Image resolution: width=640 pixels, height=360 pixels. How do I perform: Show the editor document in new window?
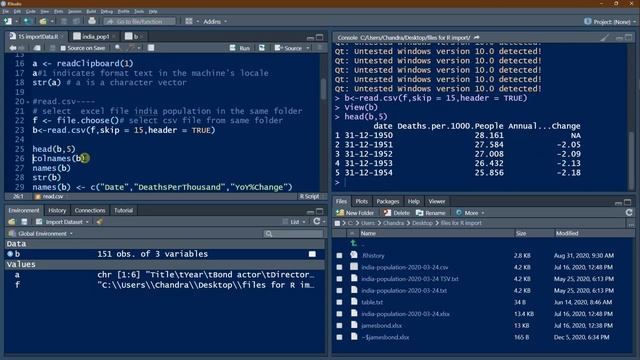[x=37, y=48]
